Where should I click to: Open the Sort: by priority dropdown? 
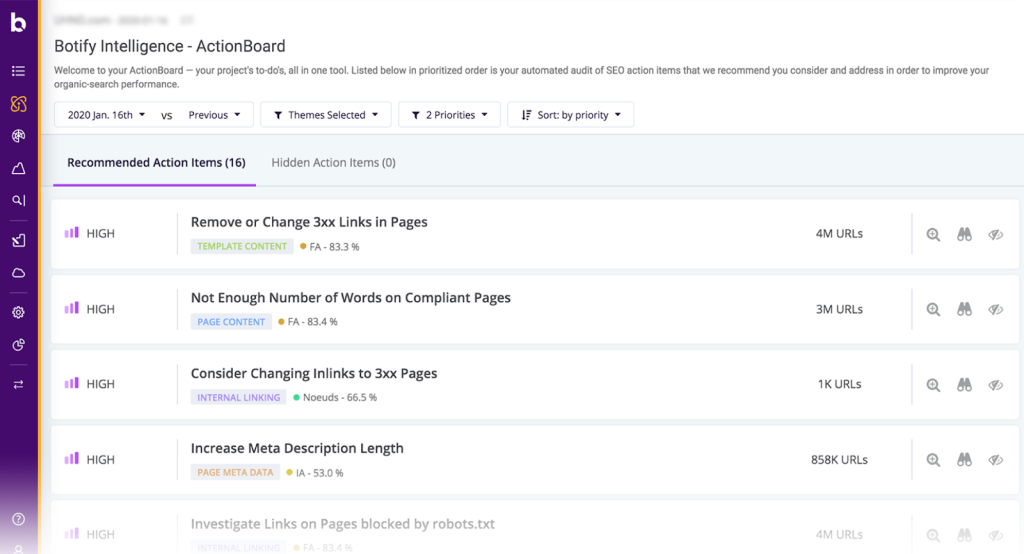(571, 114)
